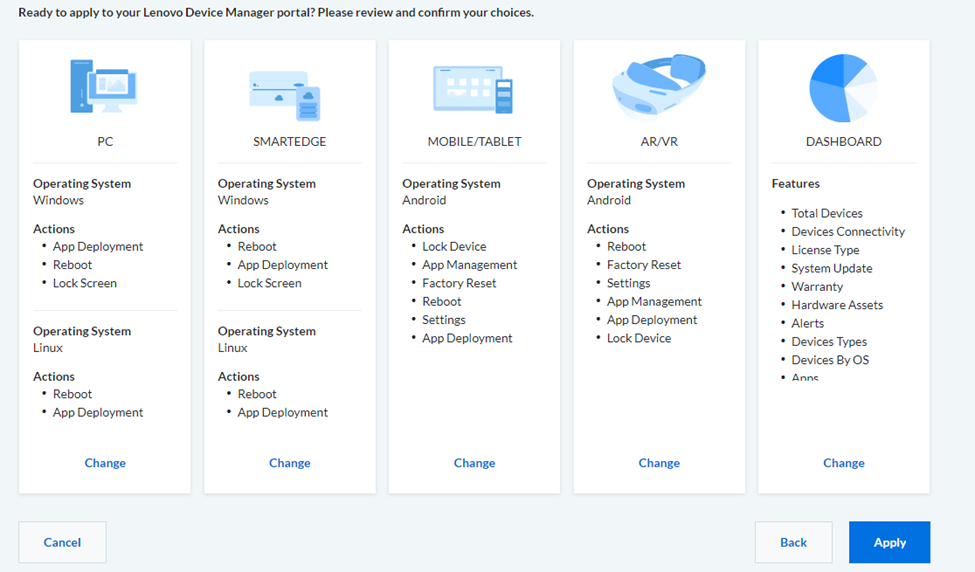
Task: Click the AR/VR headset icon
Action: coord(658,86)
